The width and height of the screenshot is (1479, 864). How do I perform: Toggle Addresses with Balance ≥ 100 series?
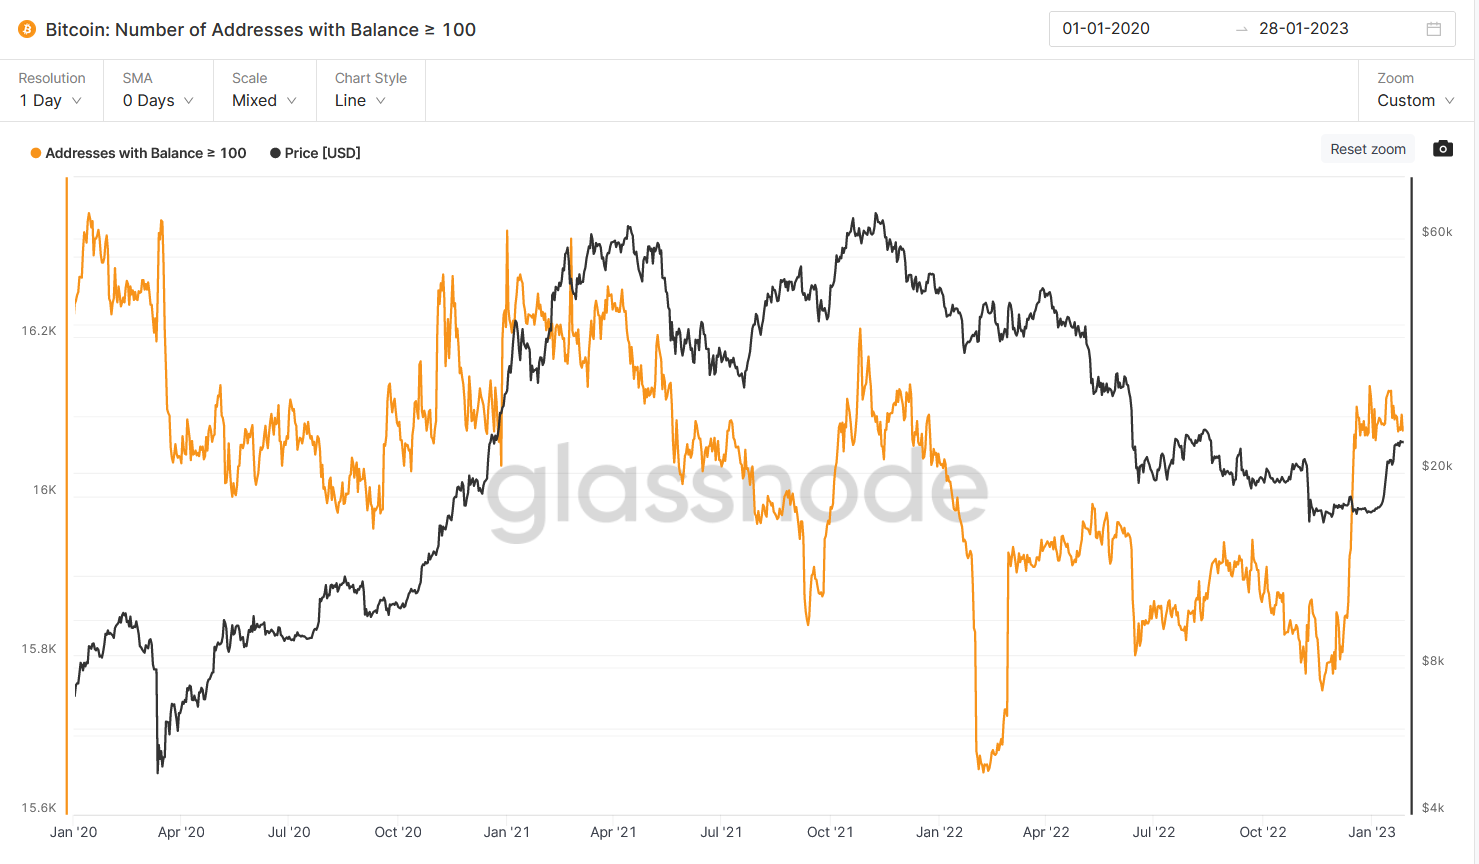coord(138,153)
